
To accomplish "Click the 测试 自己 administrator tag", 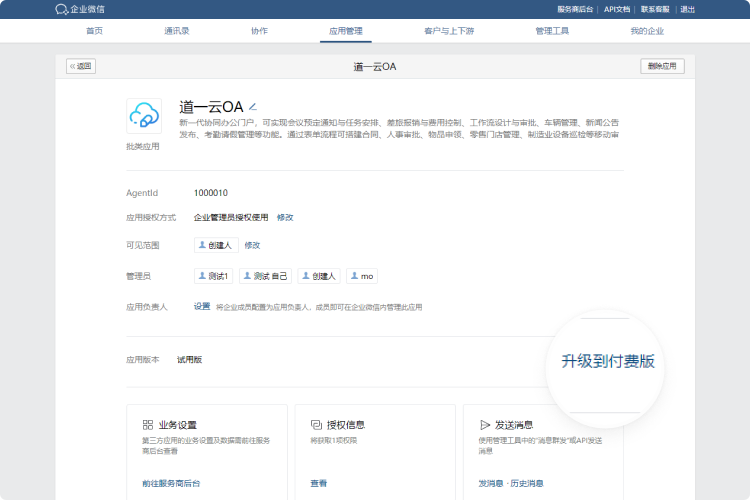I will point(265,276).
